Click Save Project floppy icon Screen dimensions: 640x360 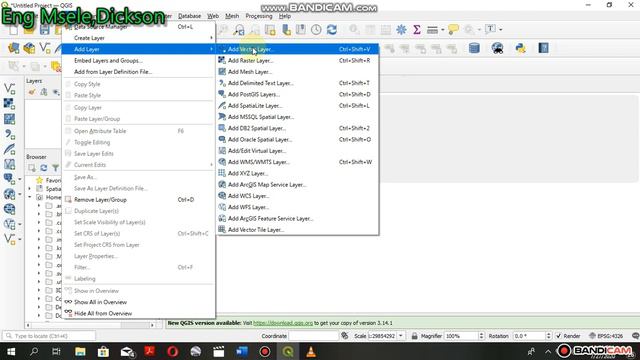click(x=44, y=29)
